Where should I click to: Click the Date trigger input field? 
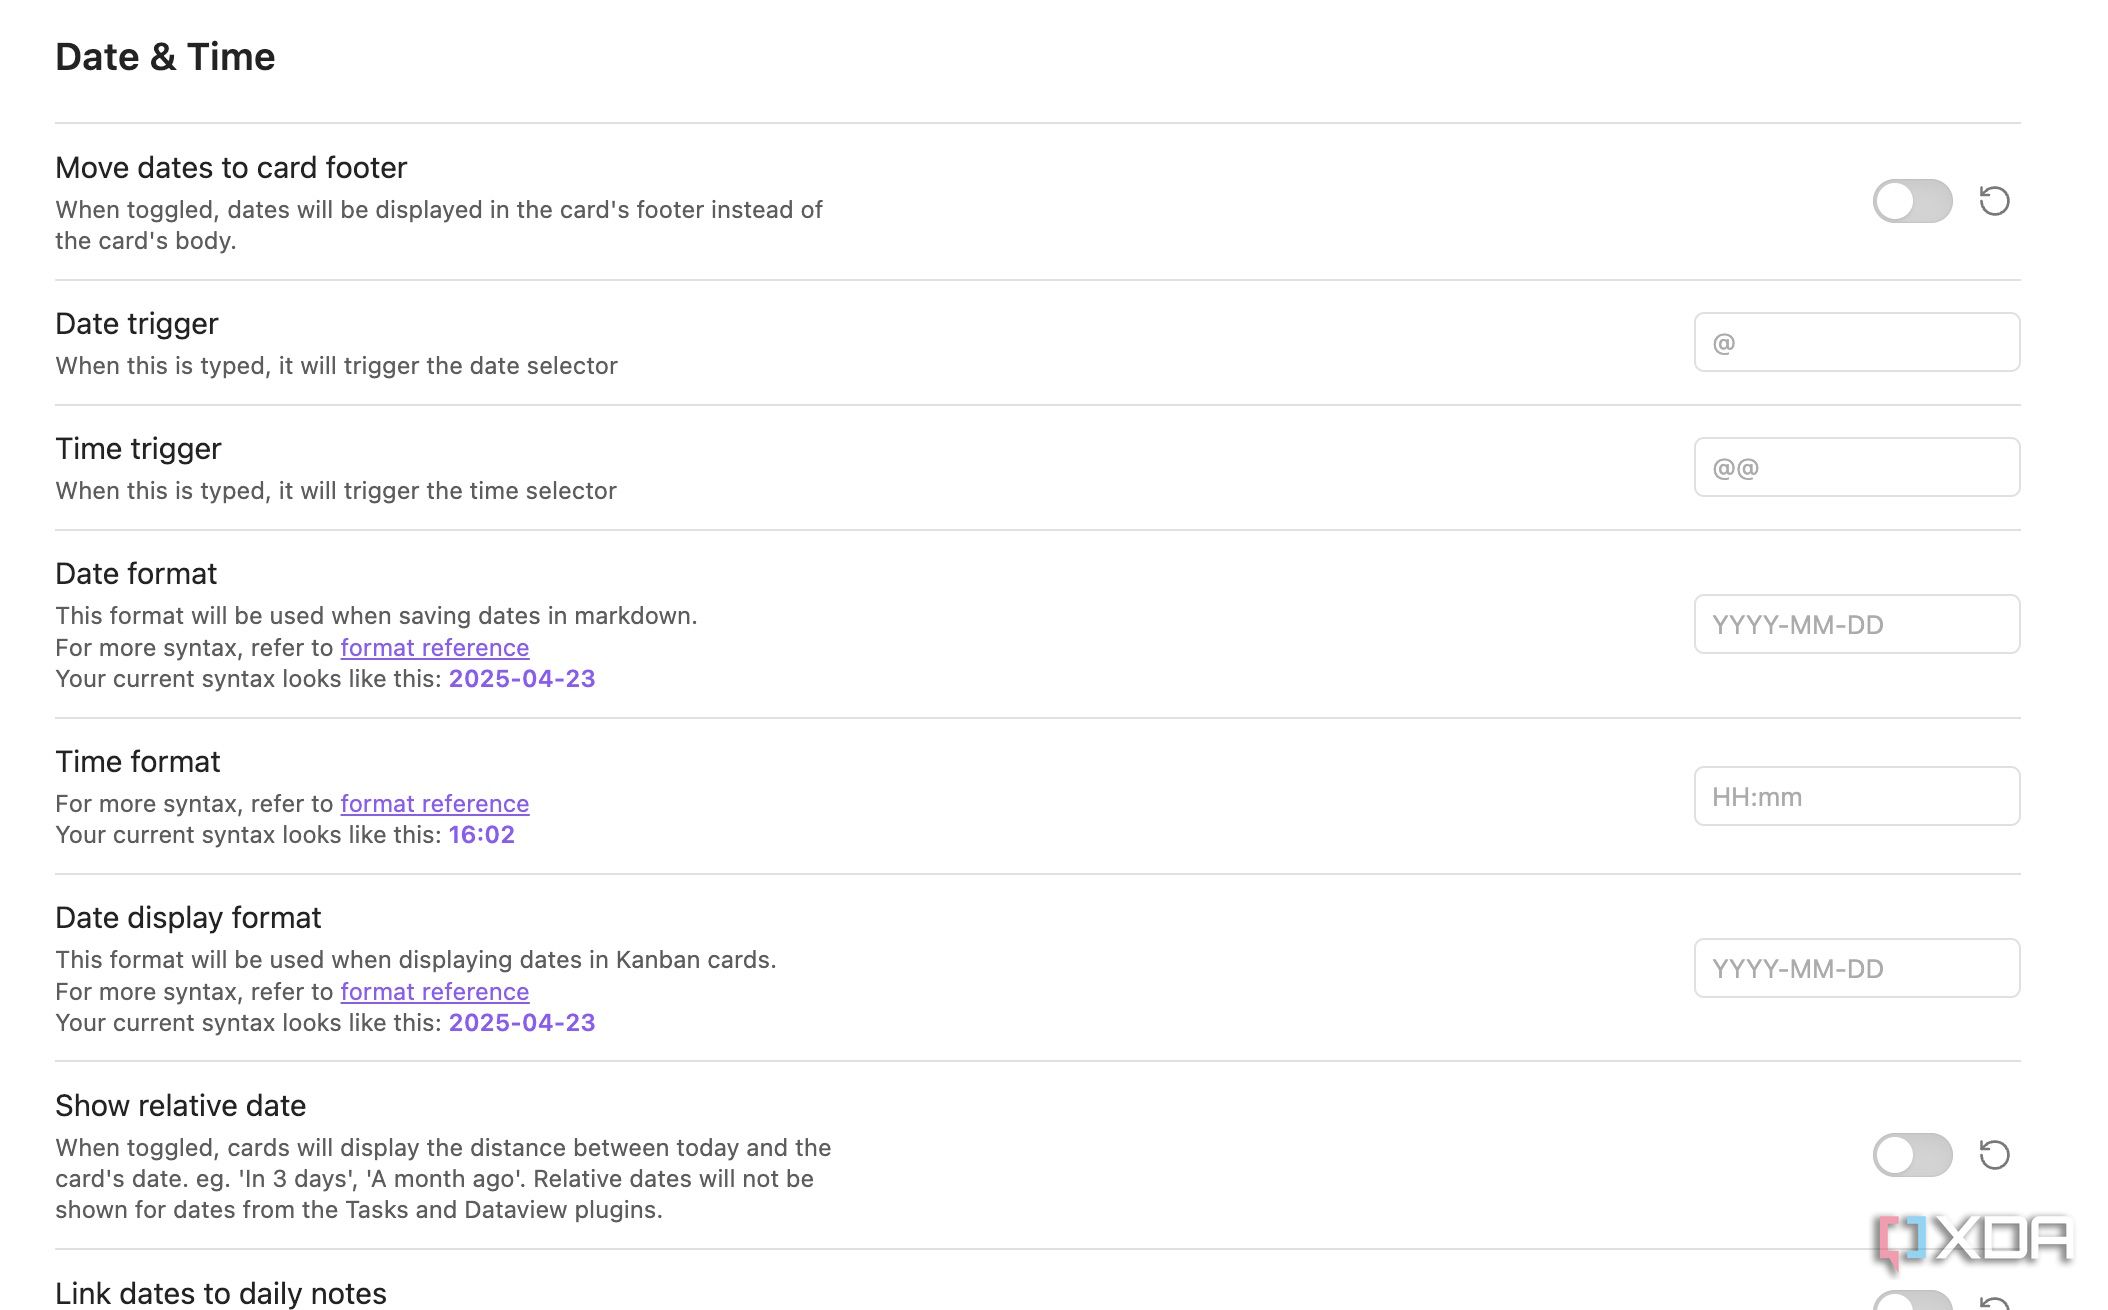[x=1857, y=342]
